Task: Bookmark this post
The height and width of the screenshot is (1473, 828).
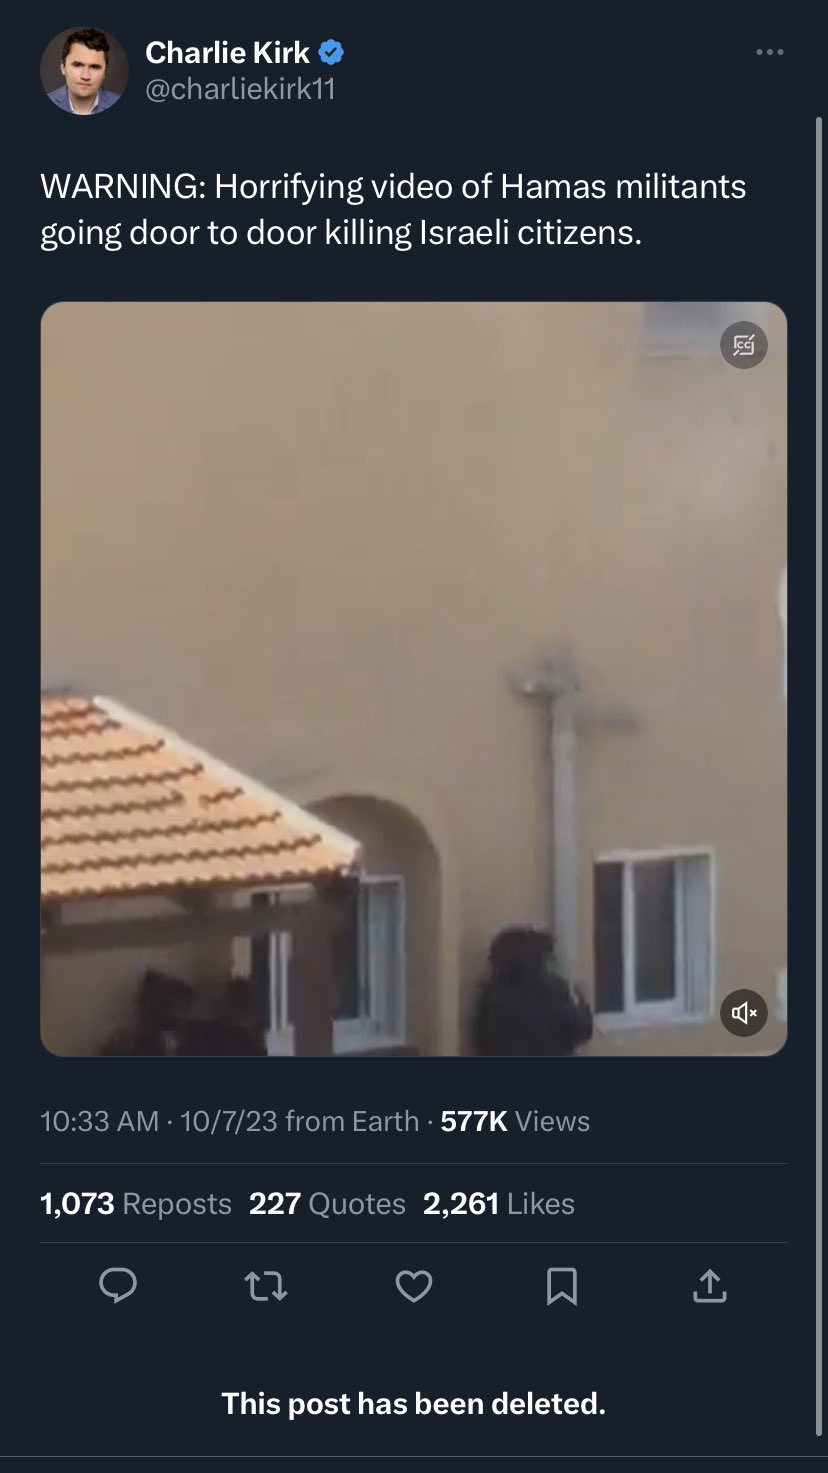Action: pyautogui.click(x=562, y=1286)
